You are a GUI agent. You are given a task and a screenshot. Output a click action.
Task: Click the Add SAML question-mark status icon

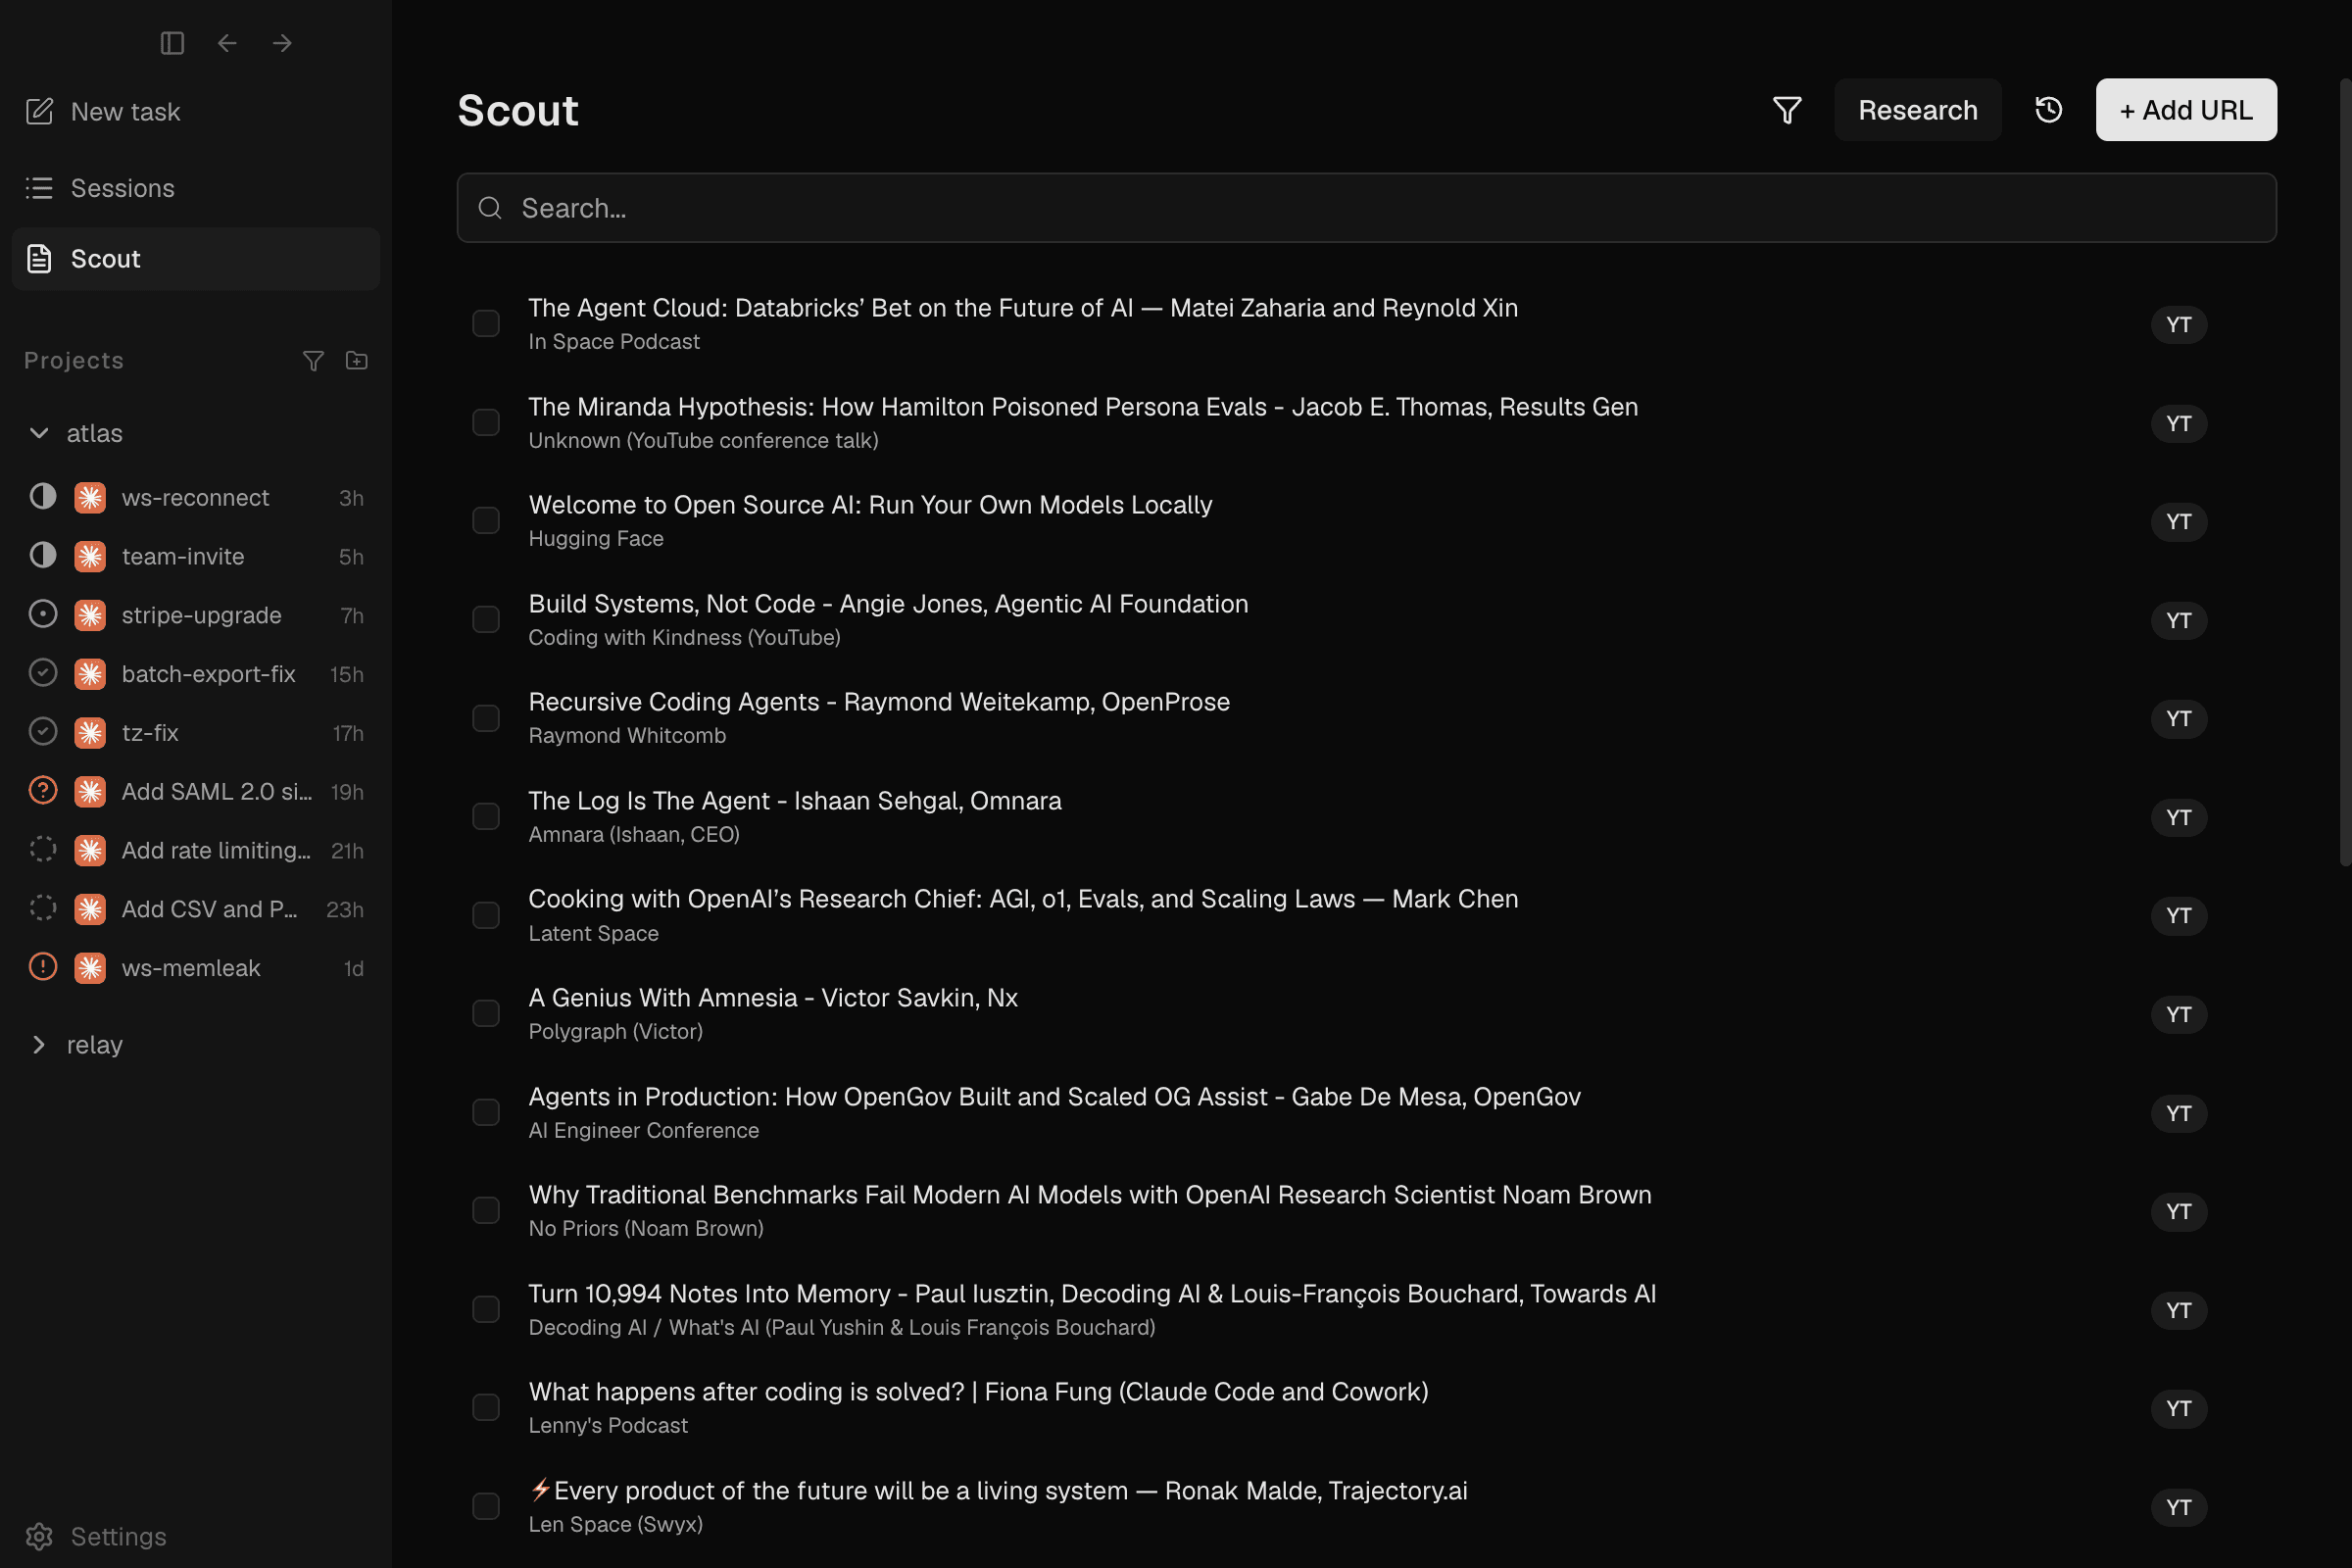click(43, 791)
